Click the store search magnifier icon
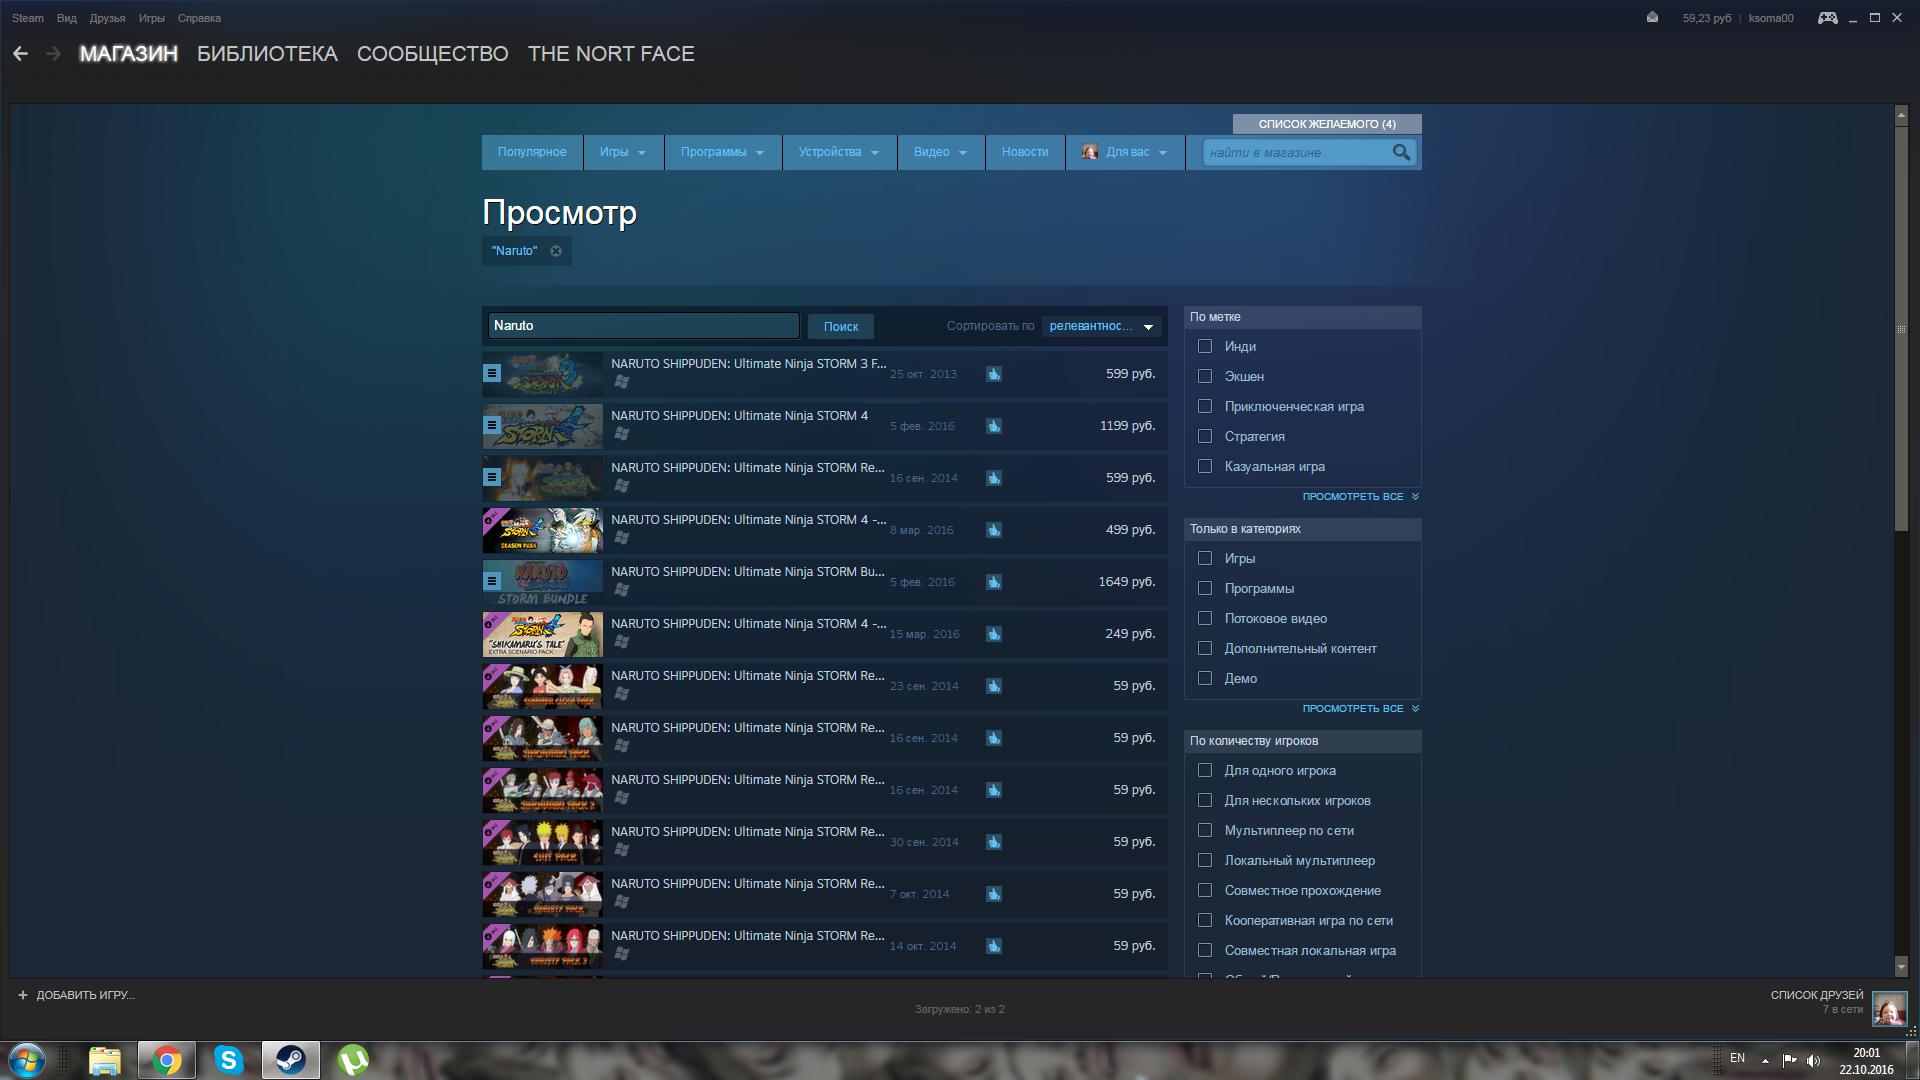Screen dimensions: 1920x1080 [1401, 152]
